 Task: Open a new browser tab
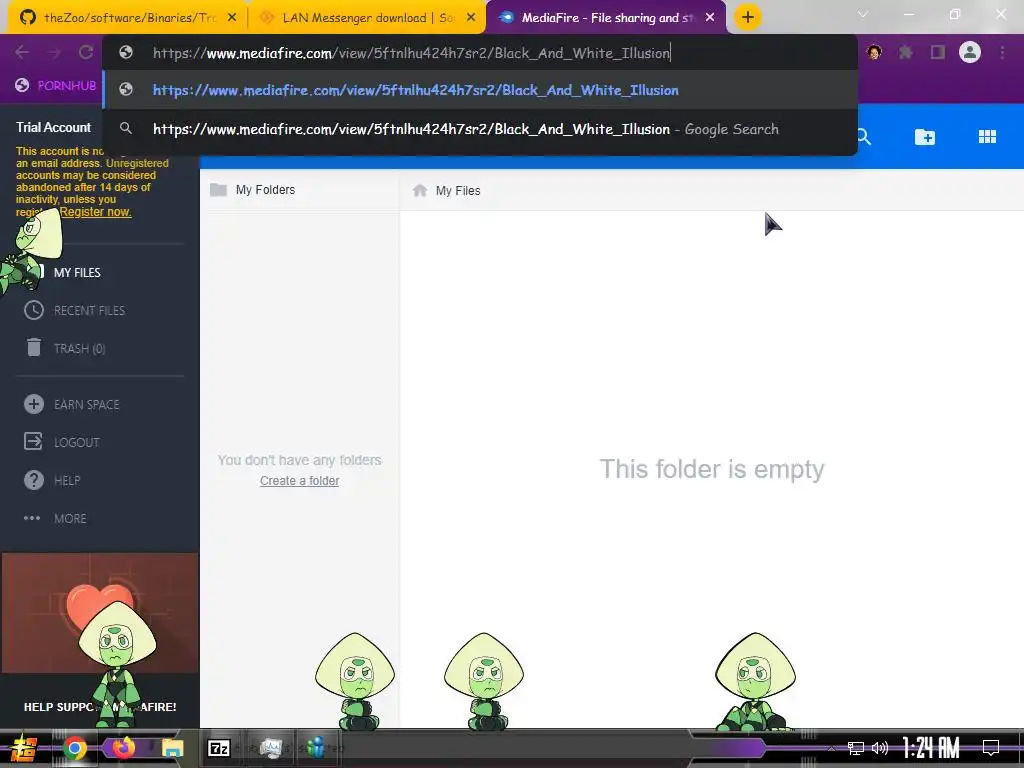pos(748,17)
